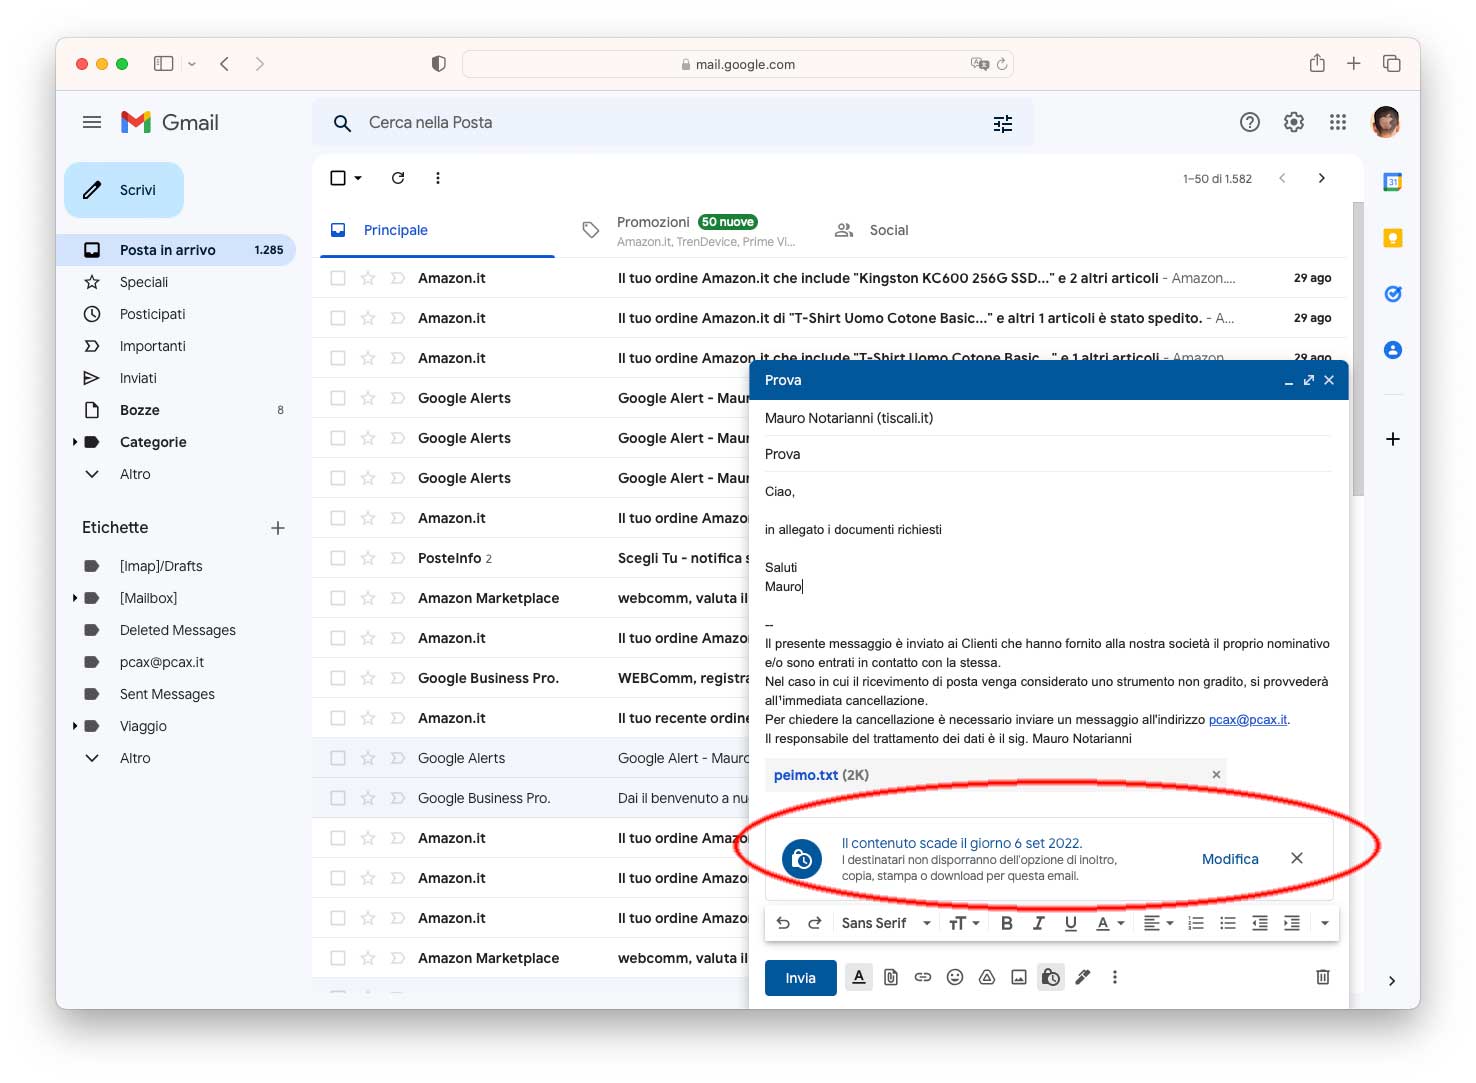The height and width of the screenshot is (1083, 1476).
Task: Open the Gmail main menu hamburger icon
Action: pos(92,122)
